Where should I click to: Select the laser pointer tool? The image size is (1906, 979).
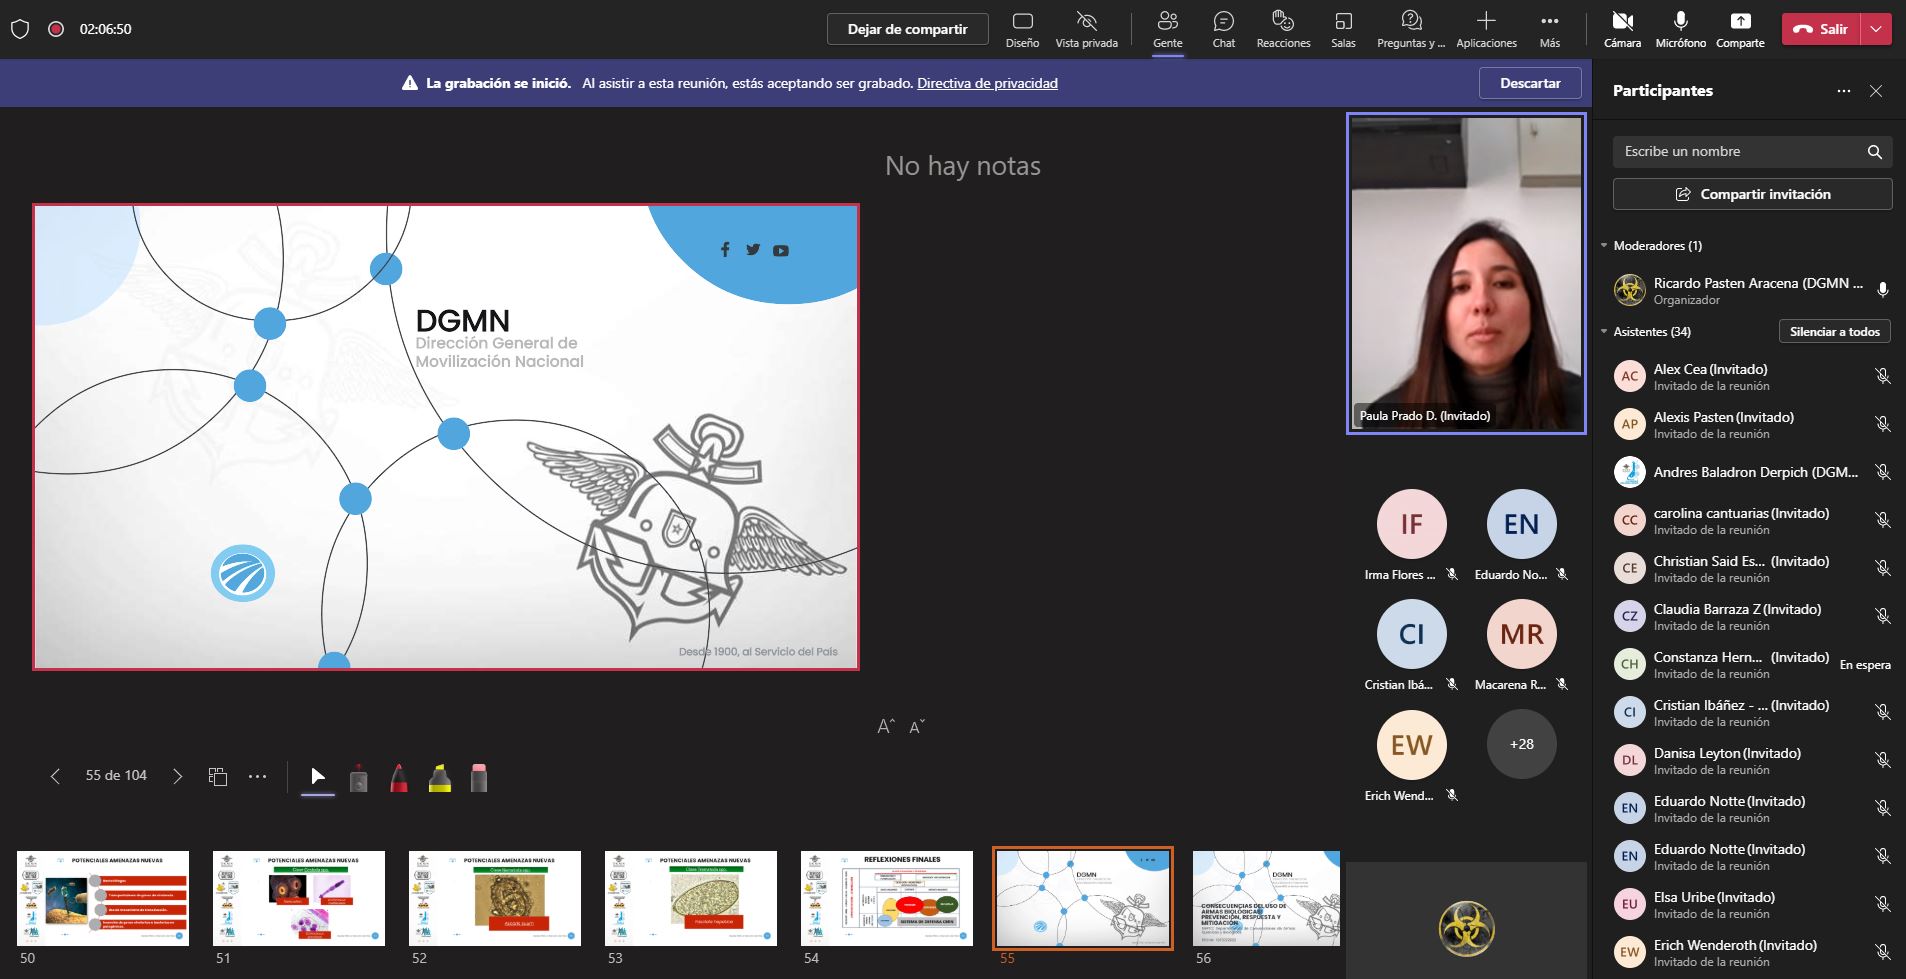tap(359, 778)
